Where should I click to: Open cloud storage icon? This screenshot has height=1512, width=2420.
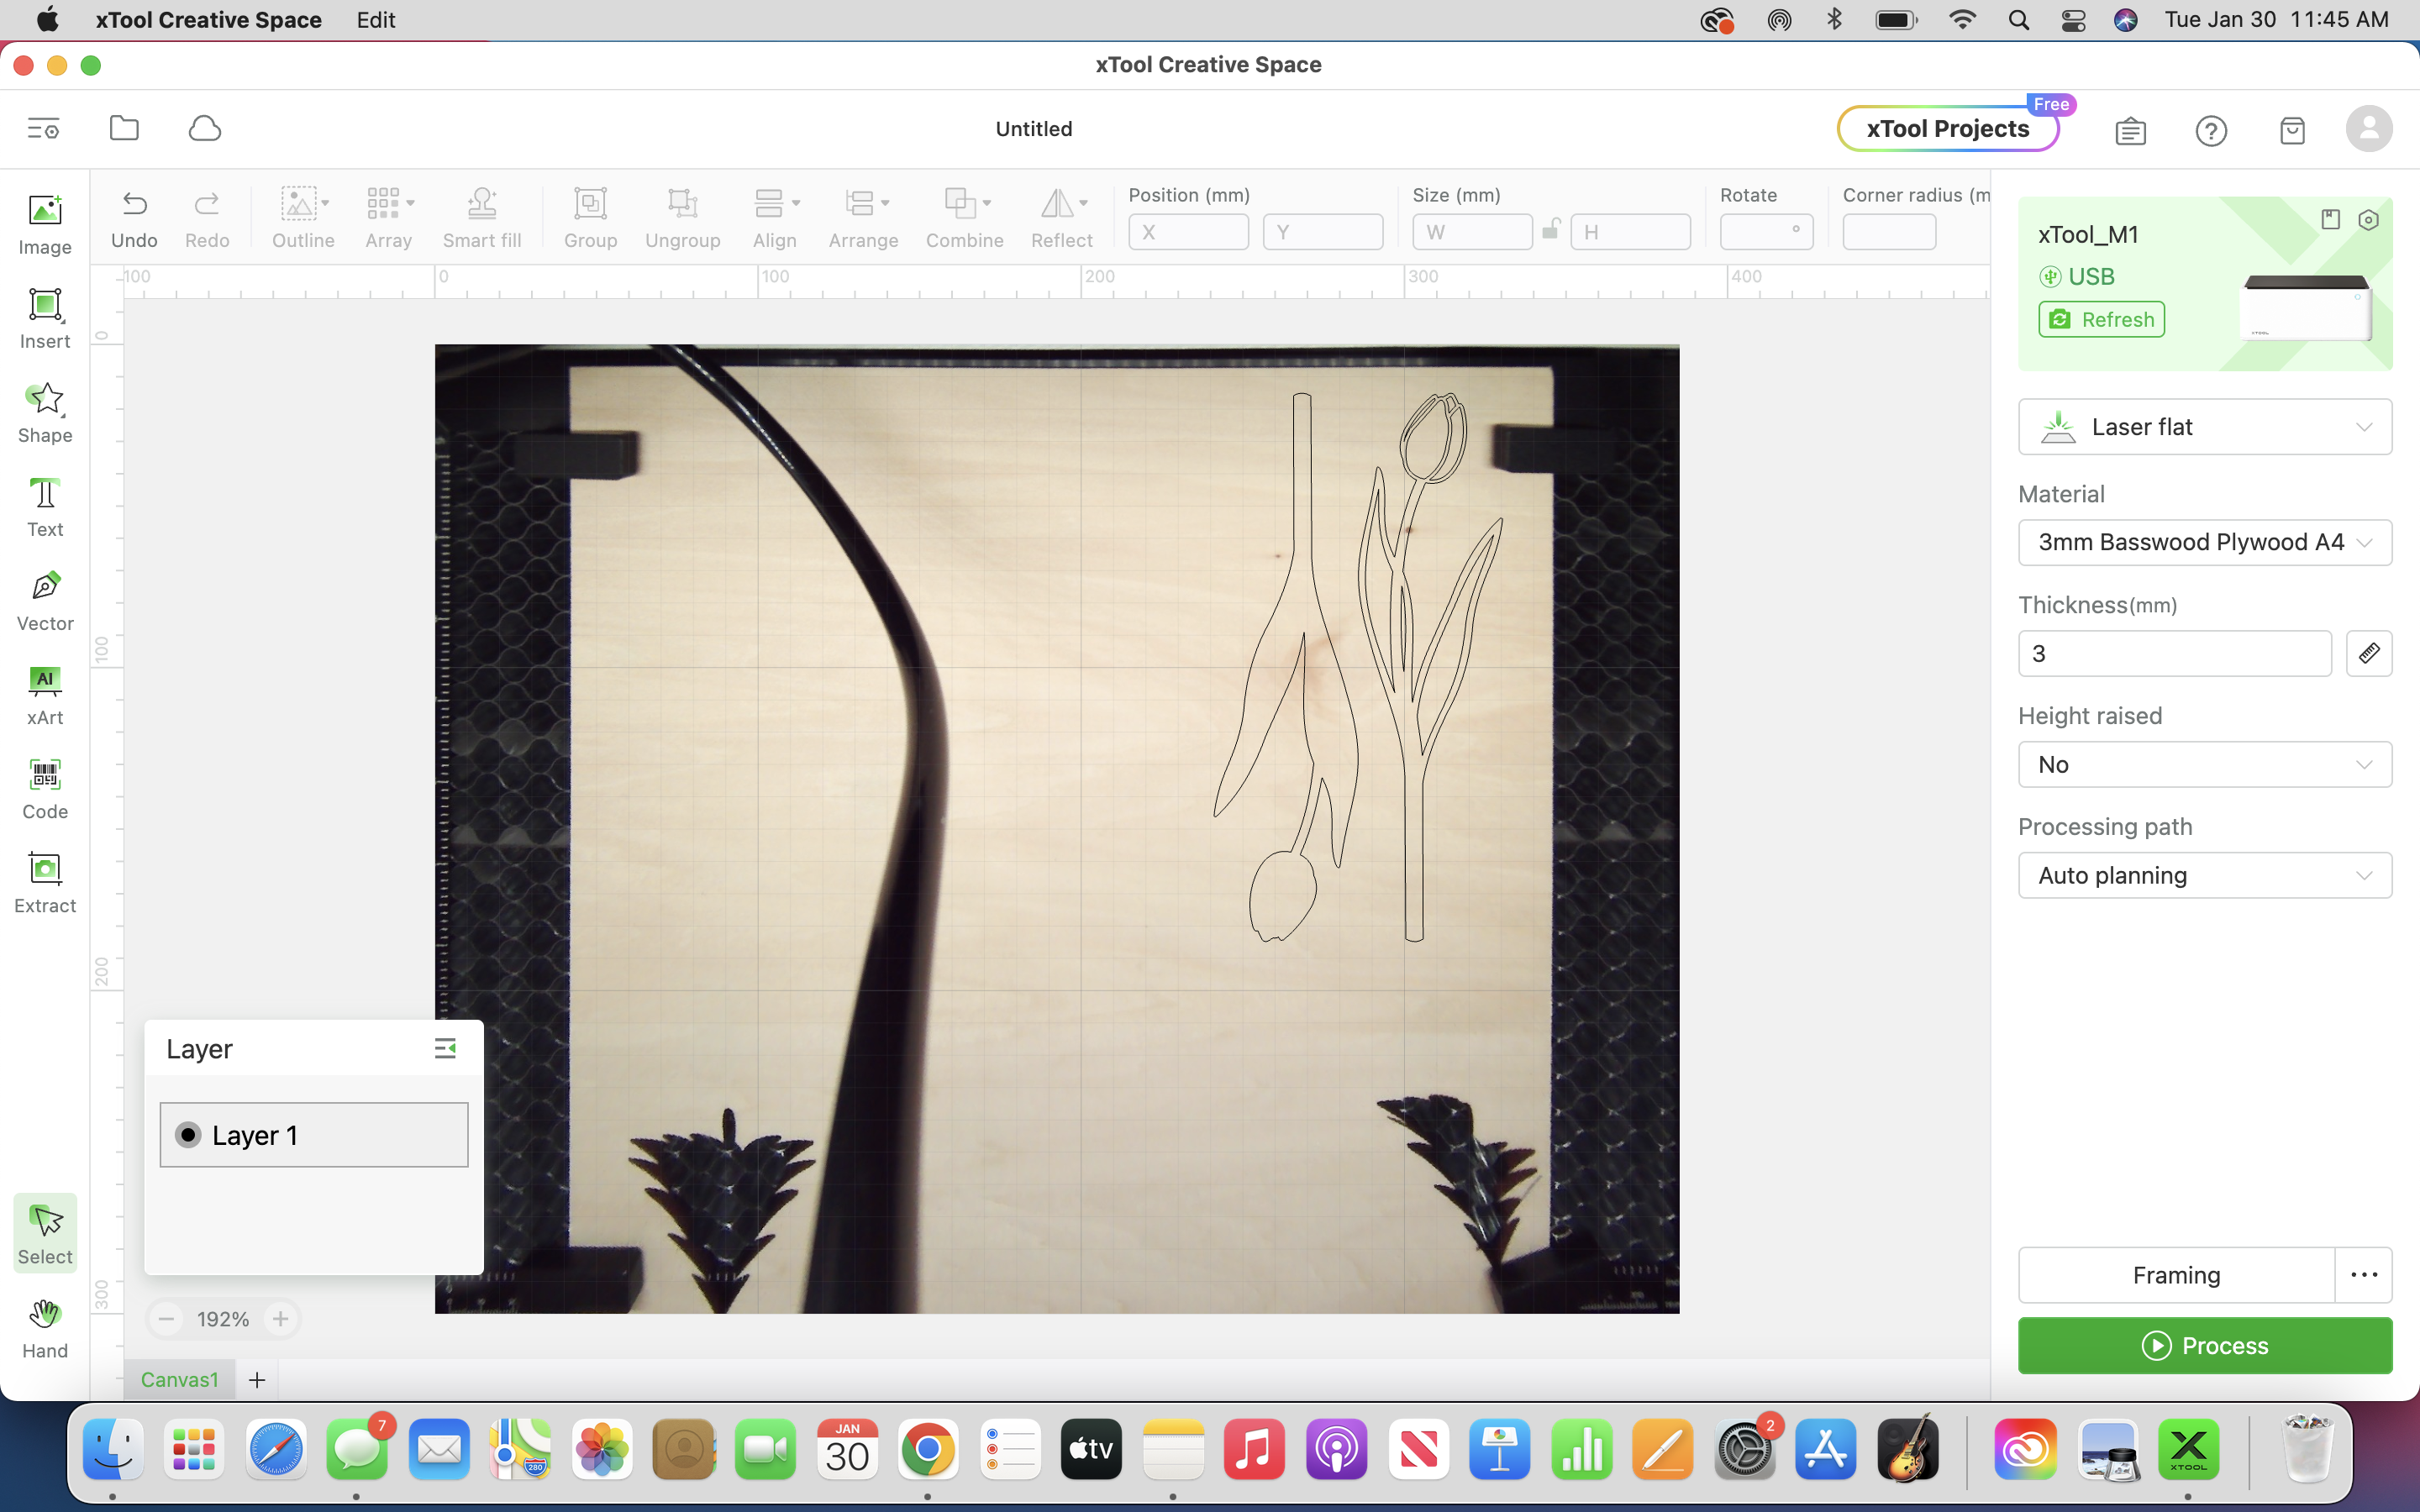point(205,128)
